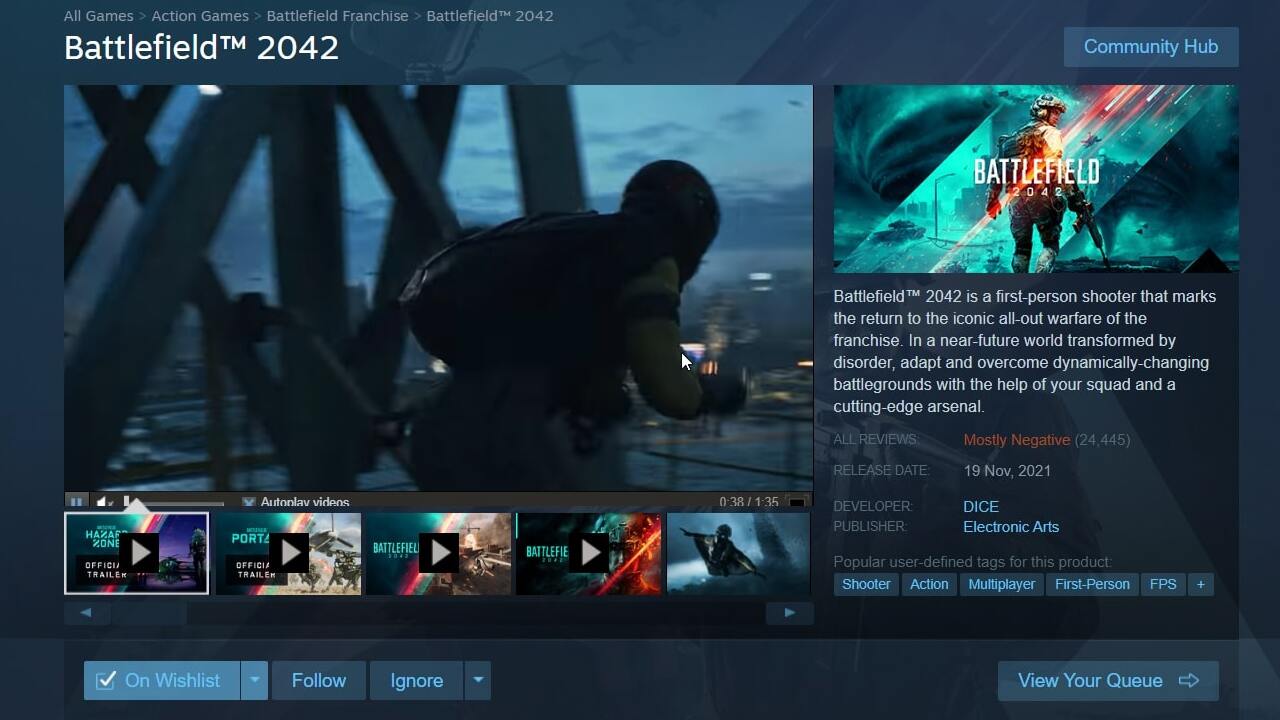Enter fullscreen video mode
The width and height of the screenshot is (1280, 720).
[x=797, y=502]
